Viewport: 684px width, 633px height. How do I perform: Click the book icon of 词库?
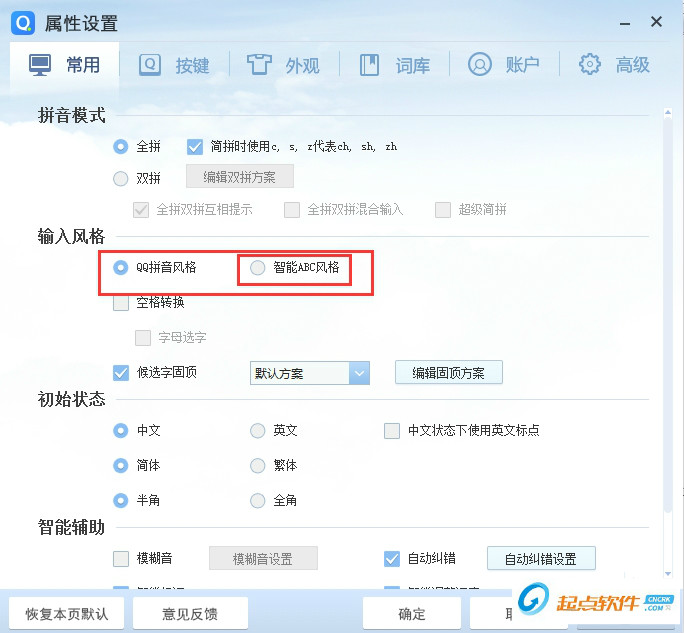point(369,65)
